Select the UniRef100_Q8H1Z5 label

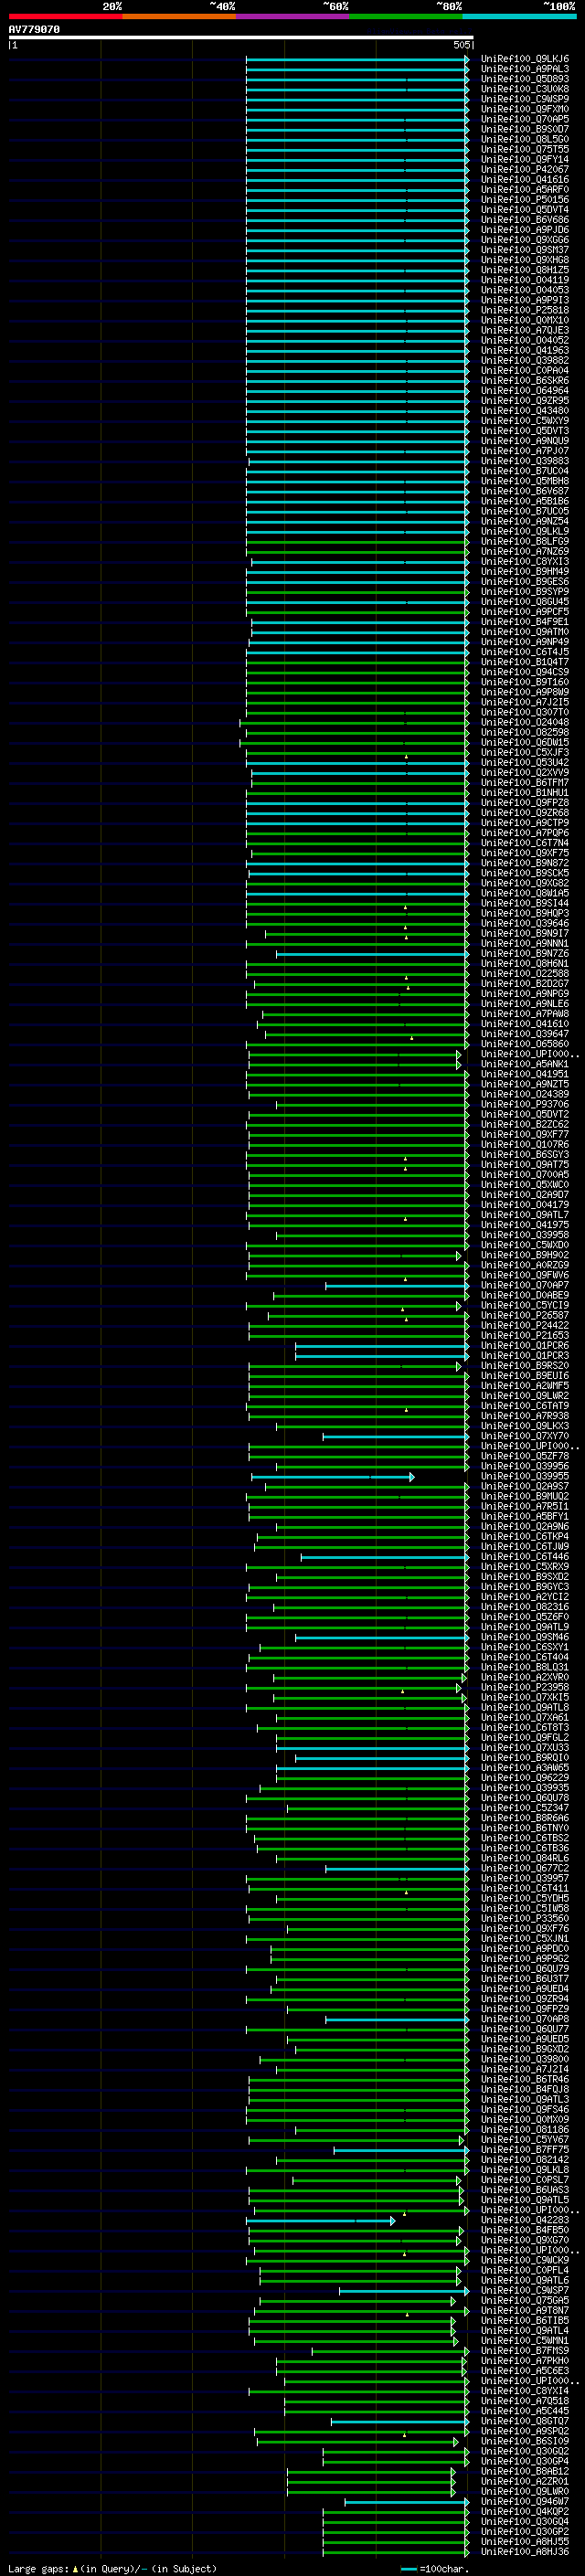[524, 270]
